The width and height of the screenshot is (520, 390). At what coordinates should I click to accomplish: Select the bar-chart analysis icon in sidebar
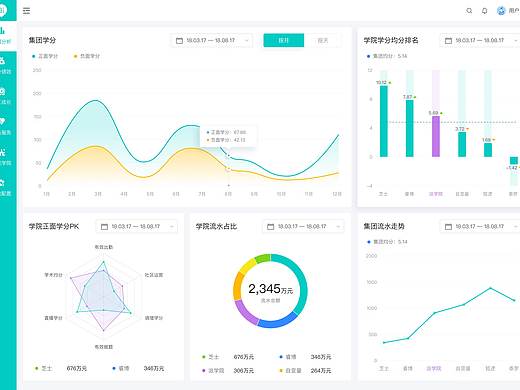pos(3,31)
